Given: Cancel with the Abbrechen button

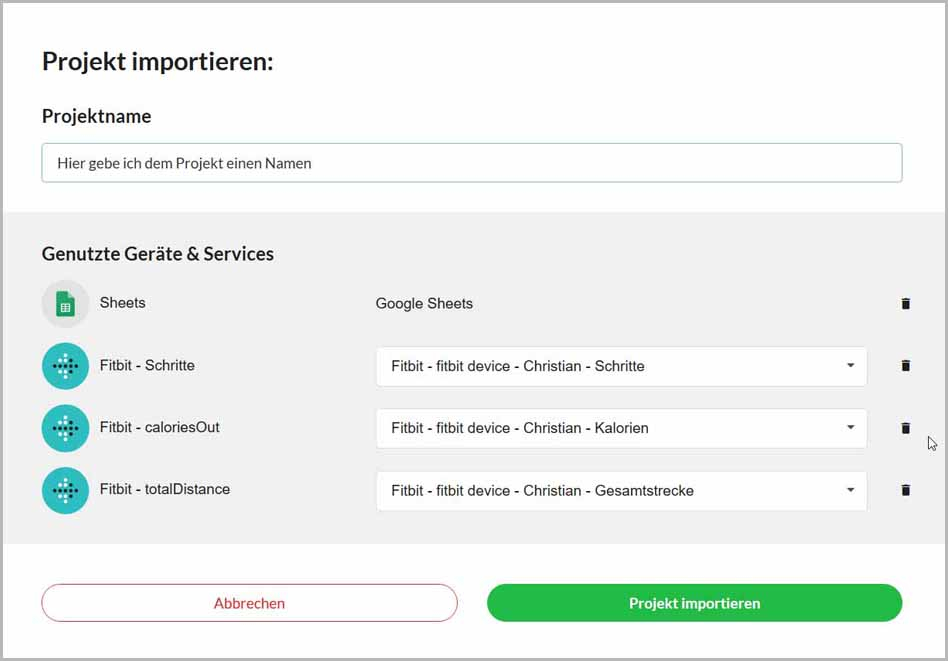Looking at the screenshot, I should tap(249, 603).
